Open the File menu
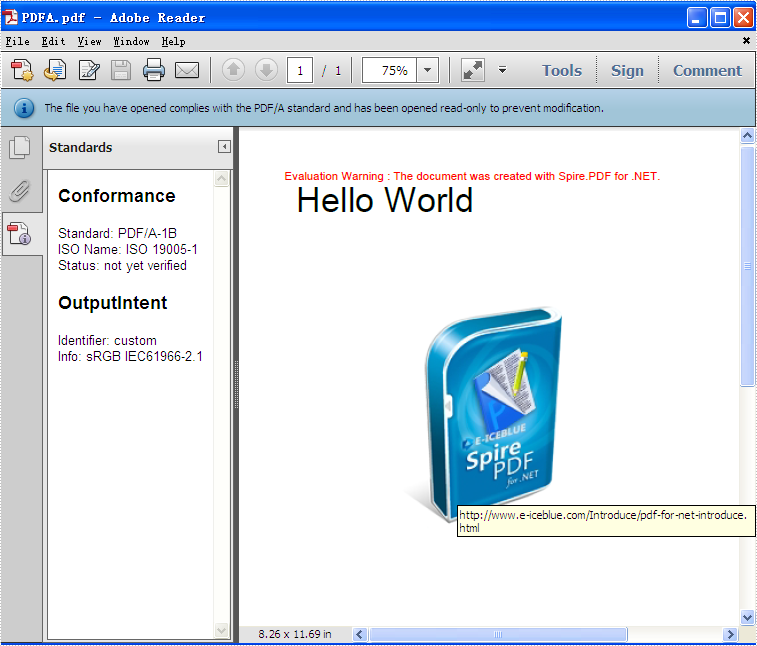This screenshot has height=646, width=757. click(x=17, y=42)
